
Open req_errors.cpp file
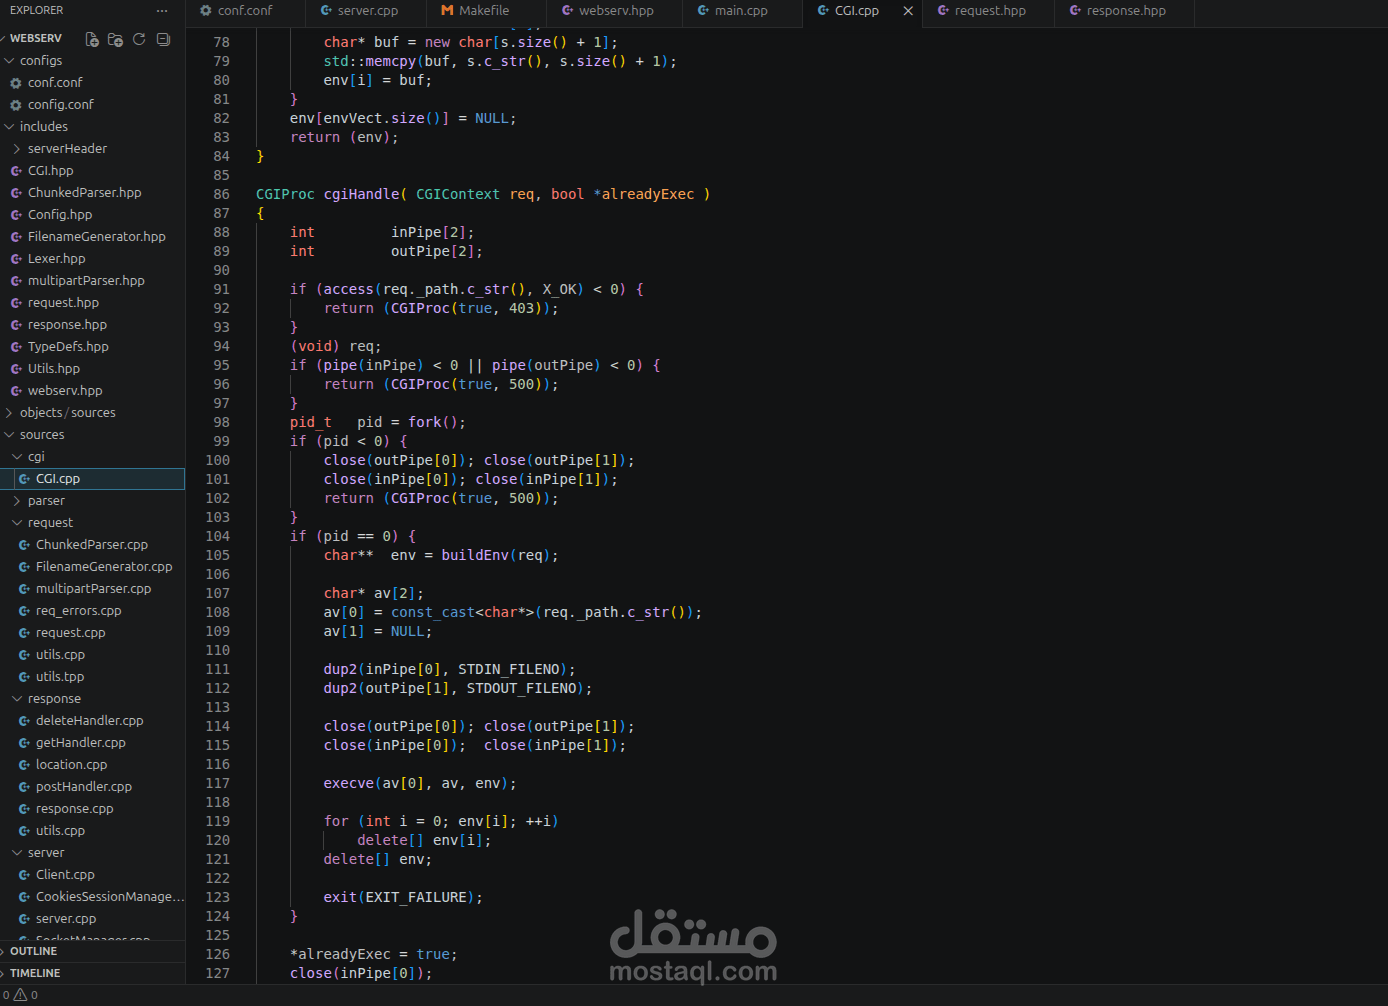coord(78,611)
